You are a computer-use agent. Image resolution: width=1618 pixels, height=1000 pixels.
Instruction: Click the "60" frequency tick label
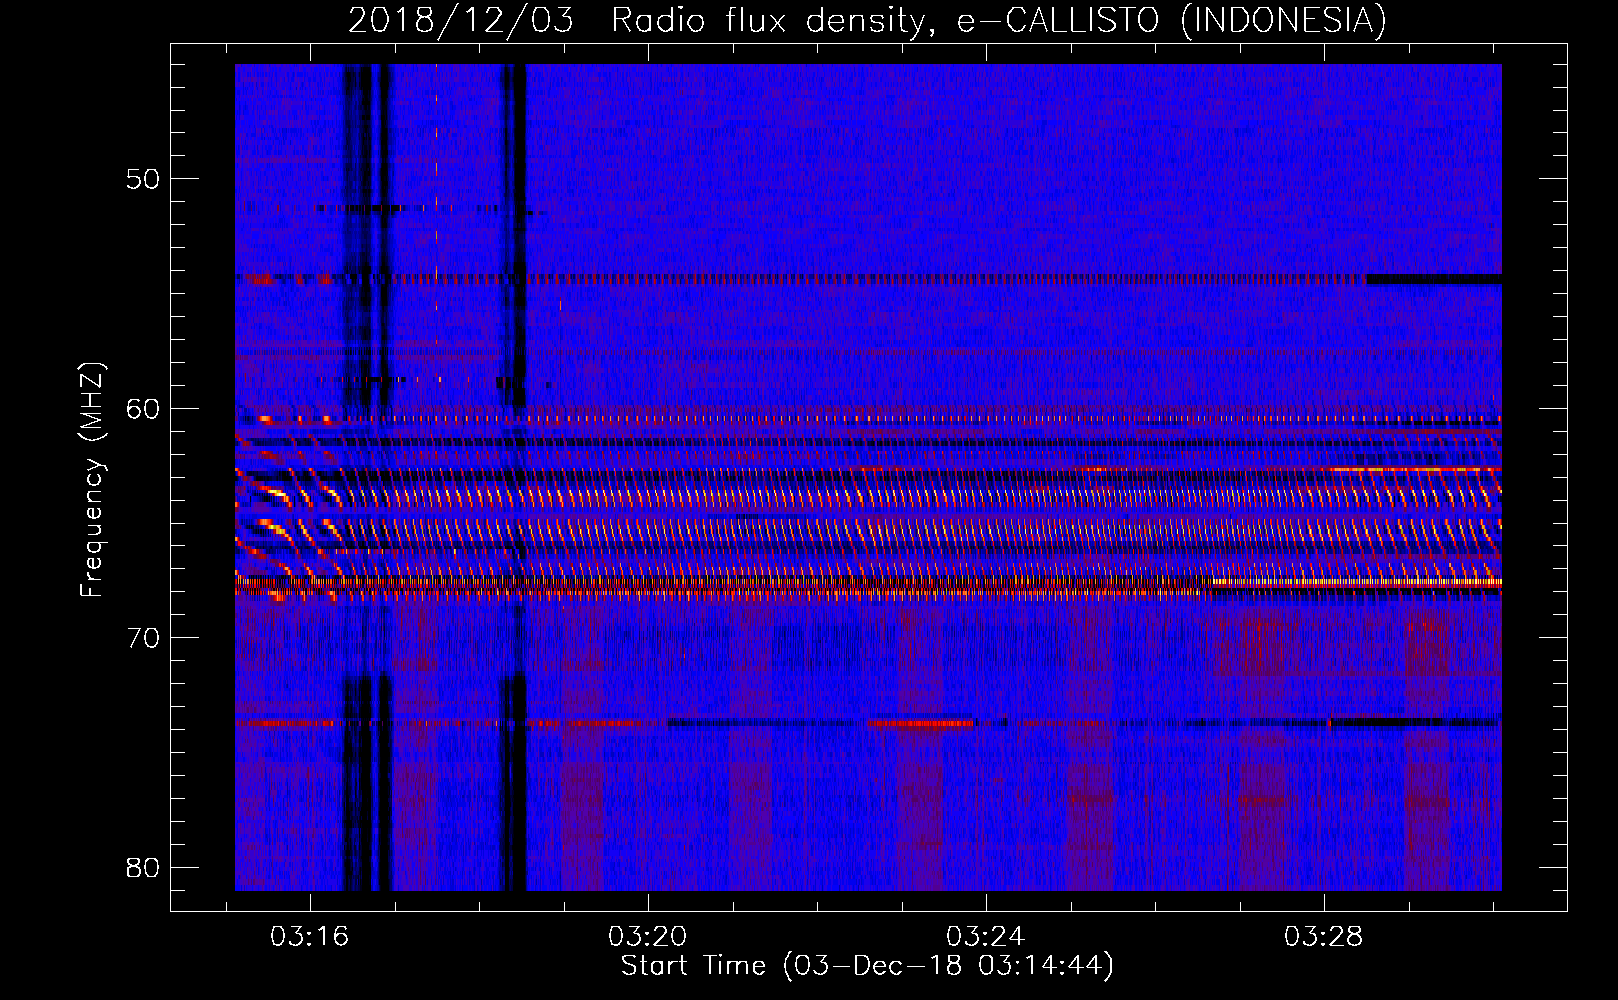coord(143,409)
